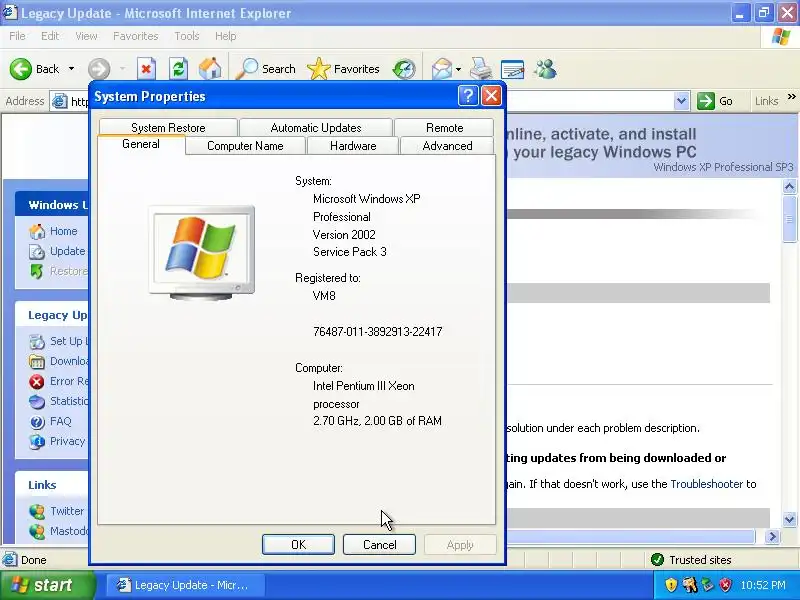800x600 pixels.
Task: Switch to the Computer Name tab
Action: click(x=245, y=146)
